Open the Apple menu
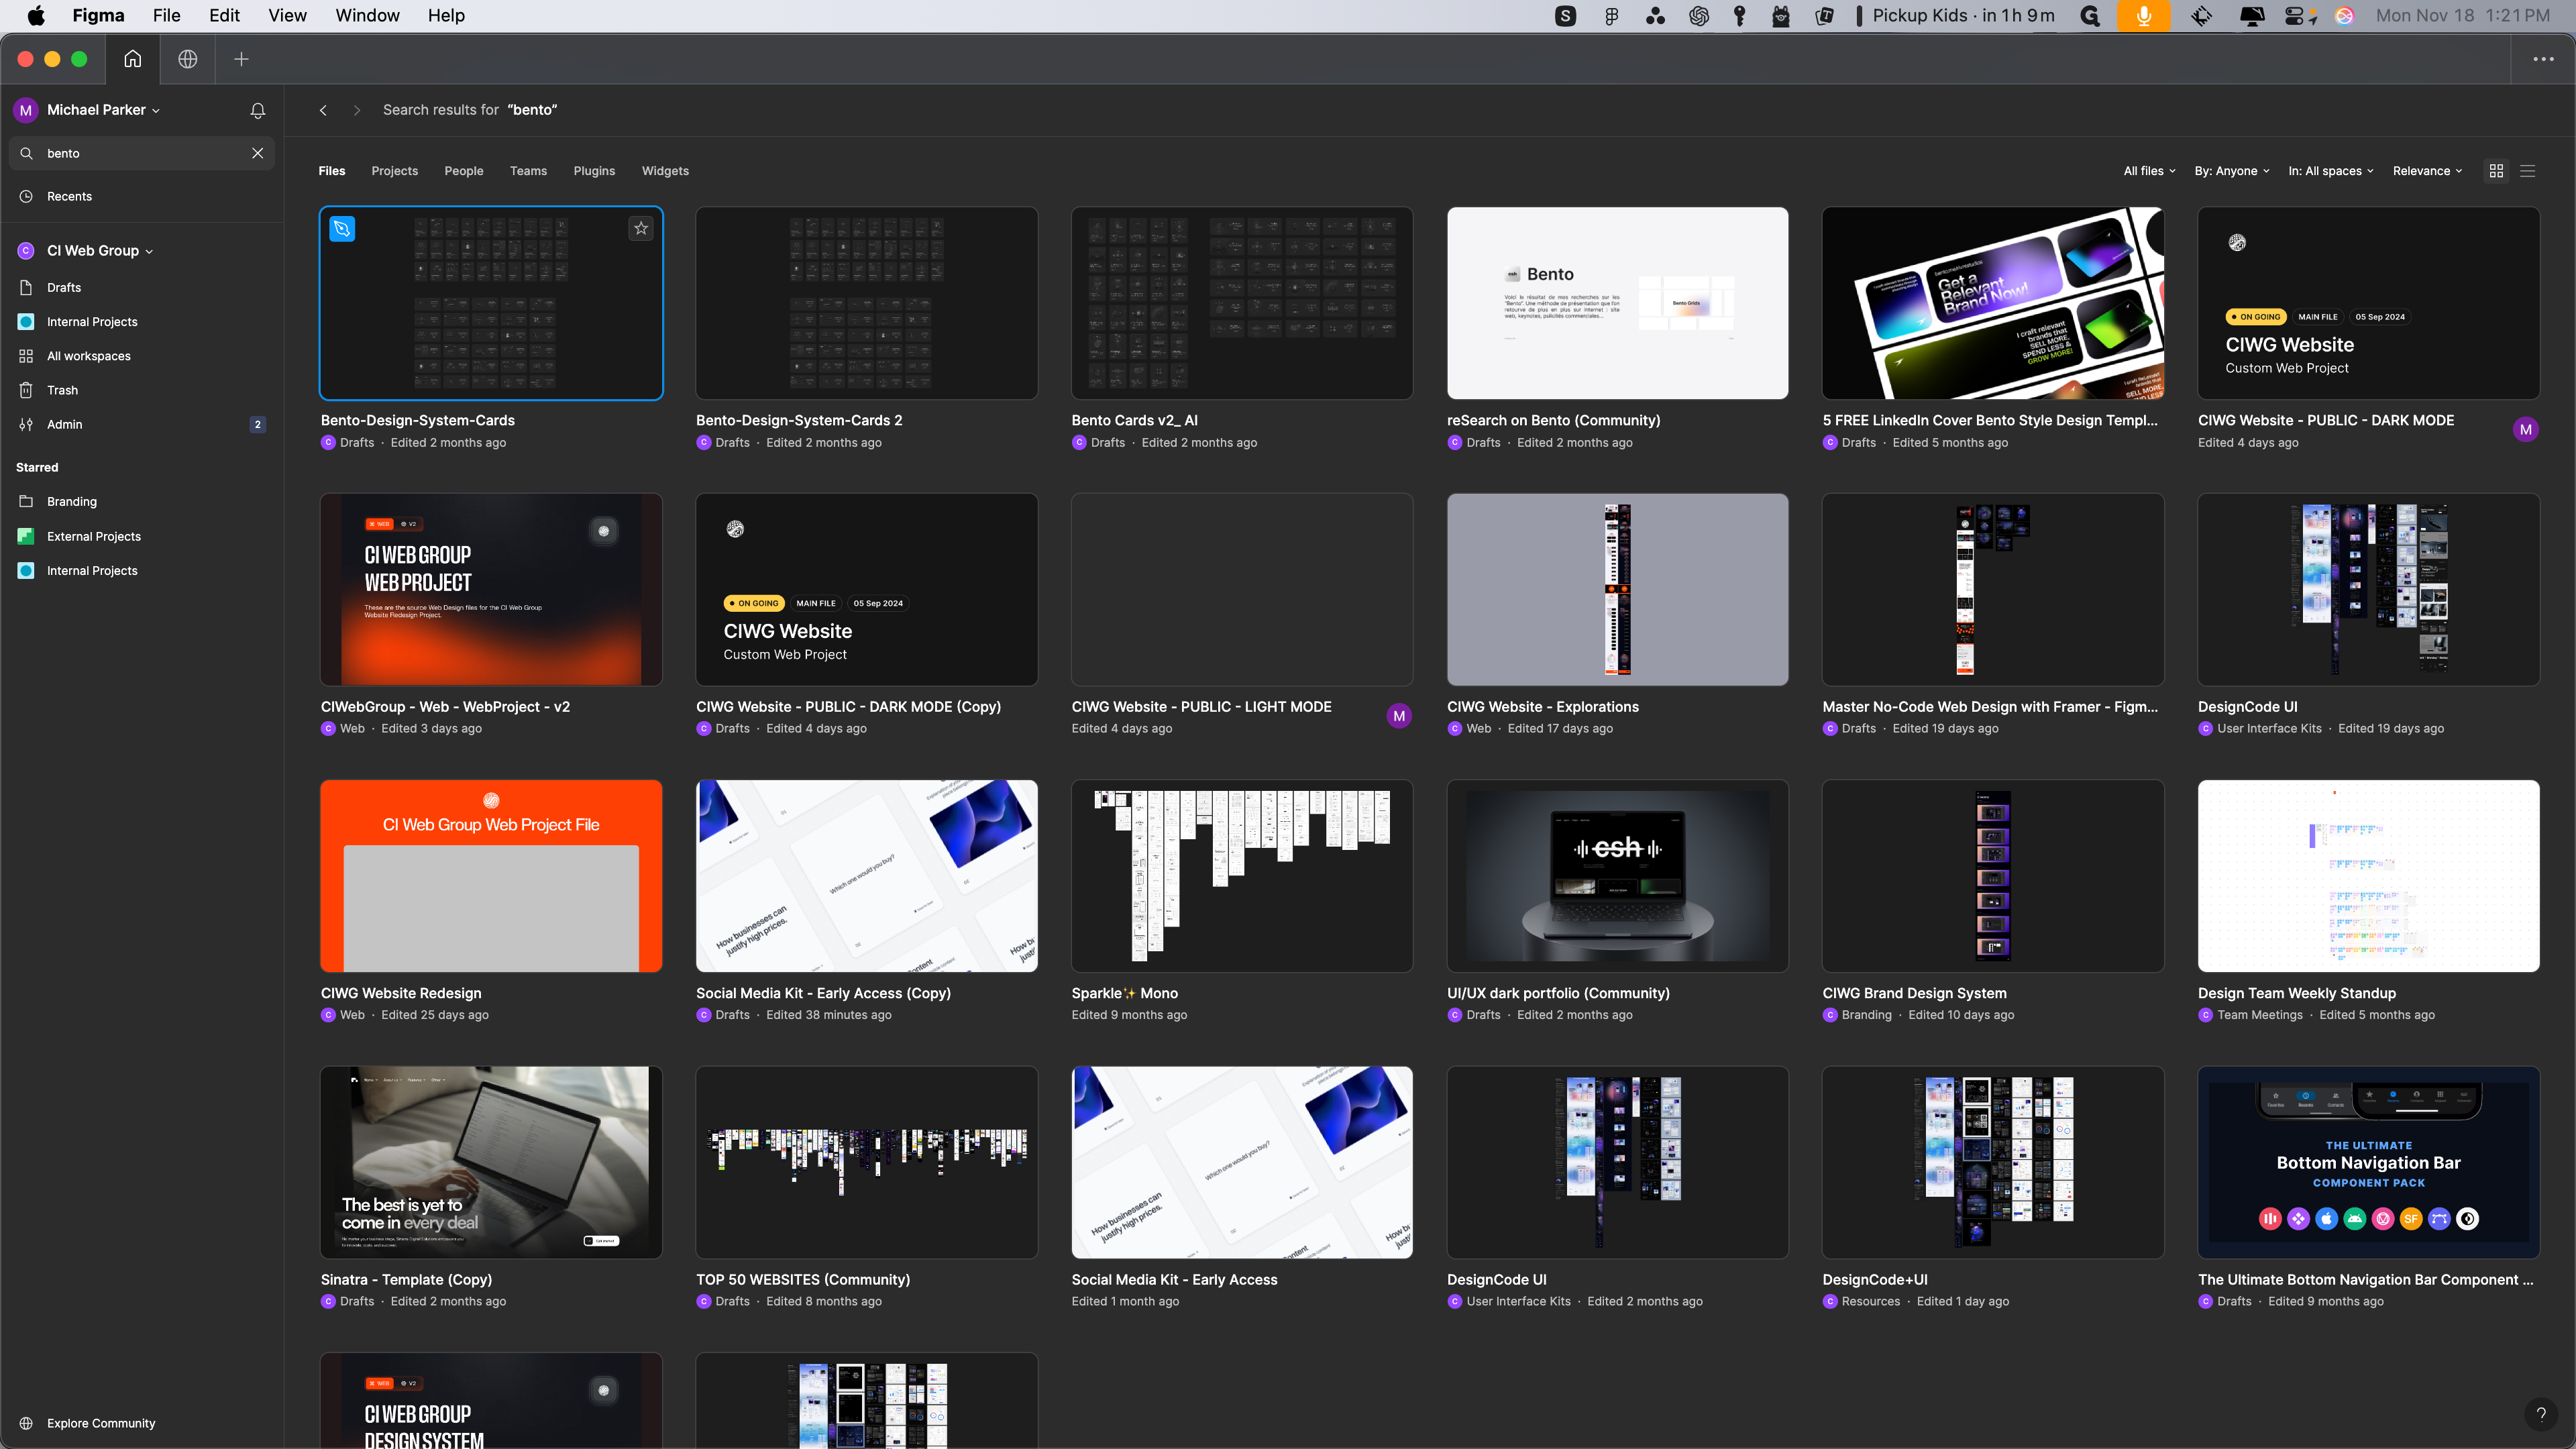2576x1449 pixels. (x=36, y=15)
